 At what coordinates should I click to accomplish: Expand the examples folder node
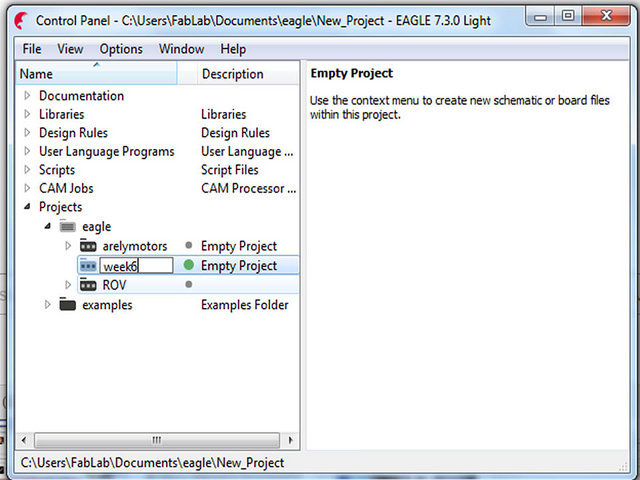coord(48,304)
